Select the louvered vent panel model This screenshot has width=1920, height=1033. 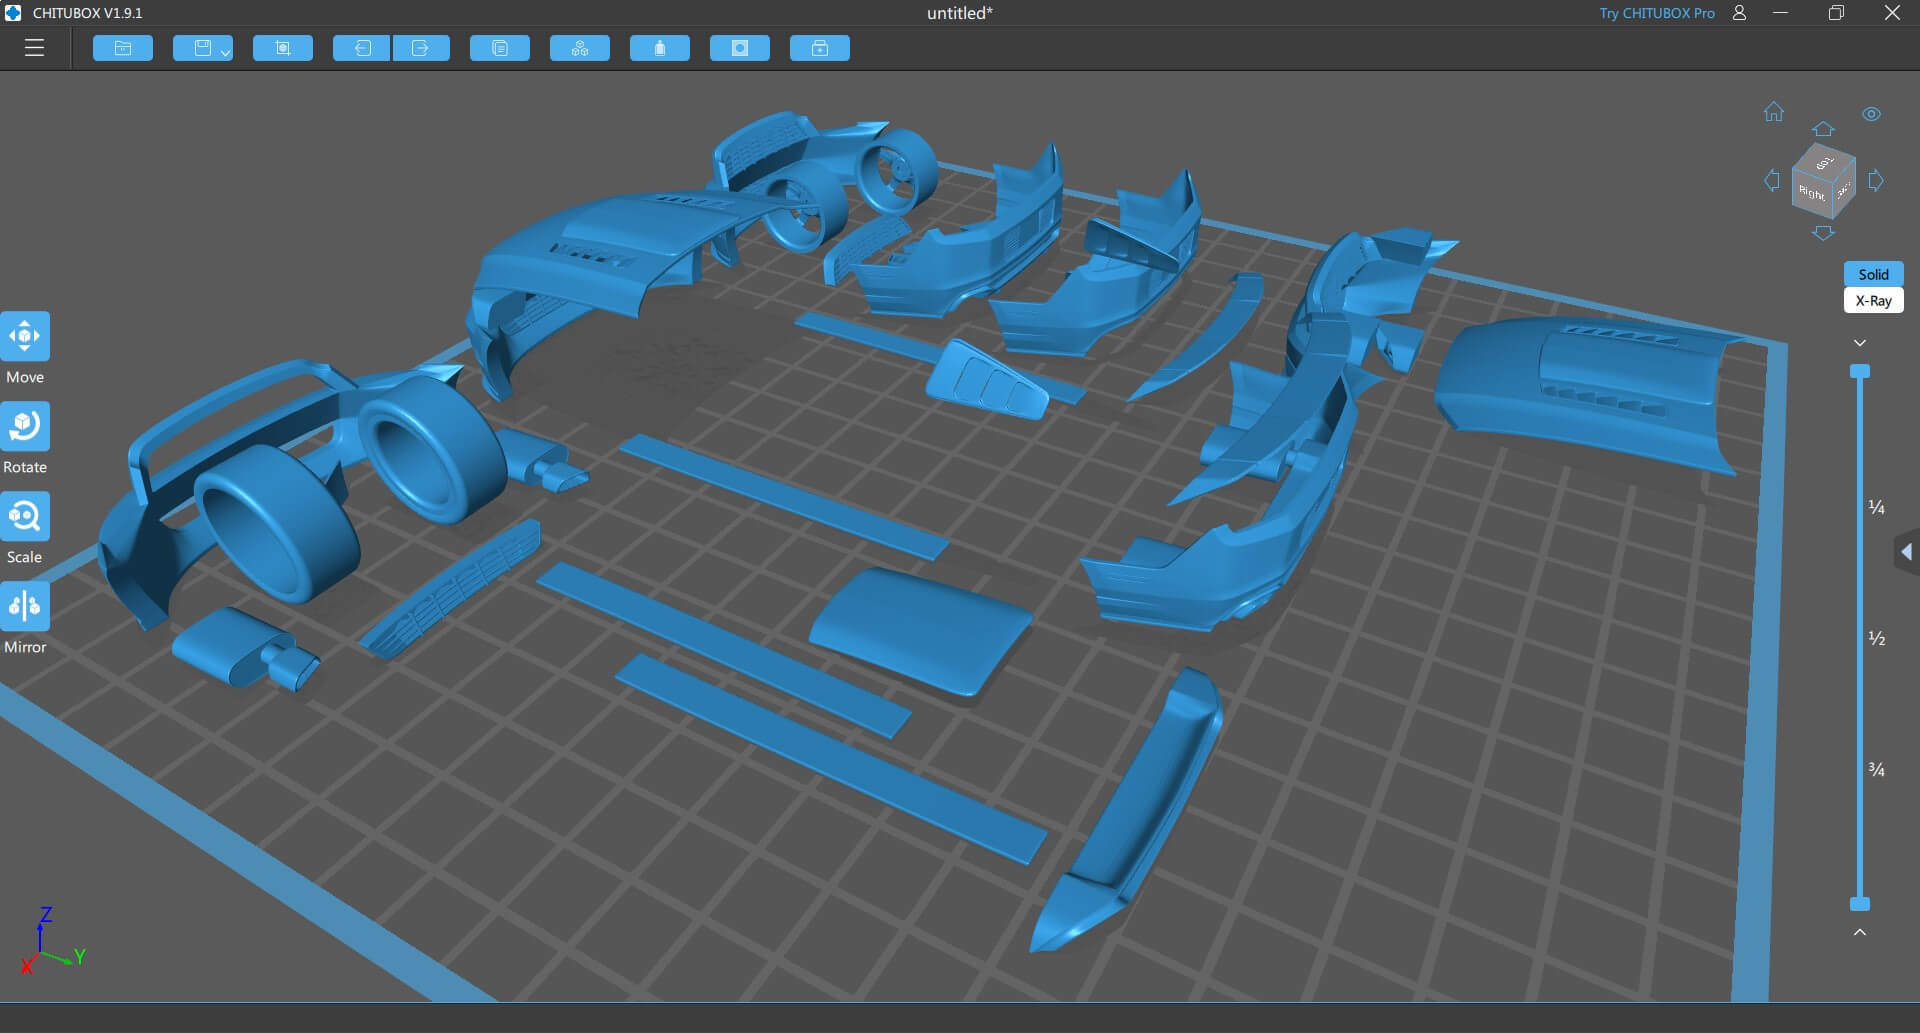(988, 380)
